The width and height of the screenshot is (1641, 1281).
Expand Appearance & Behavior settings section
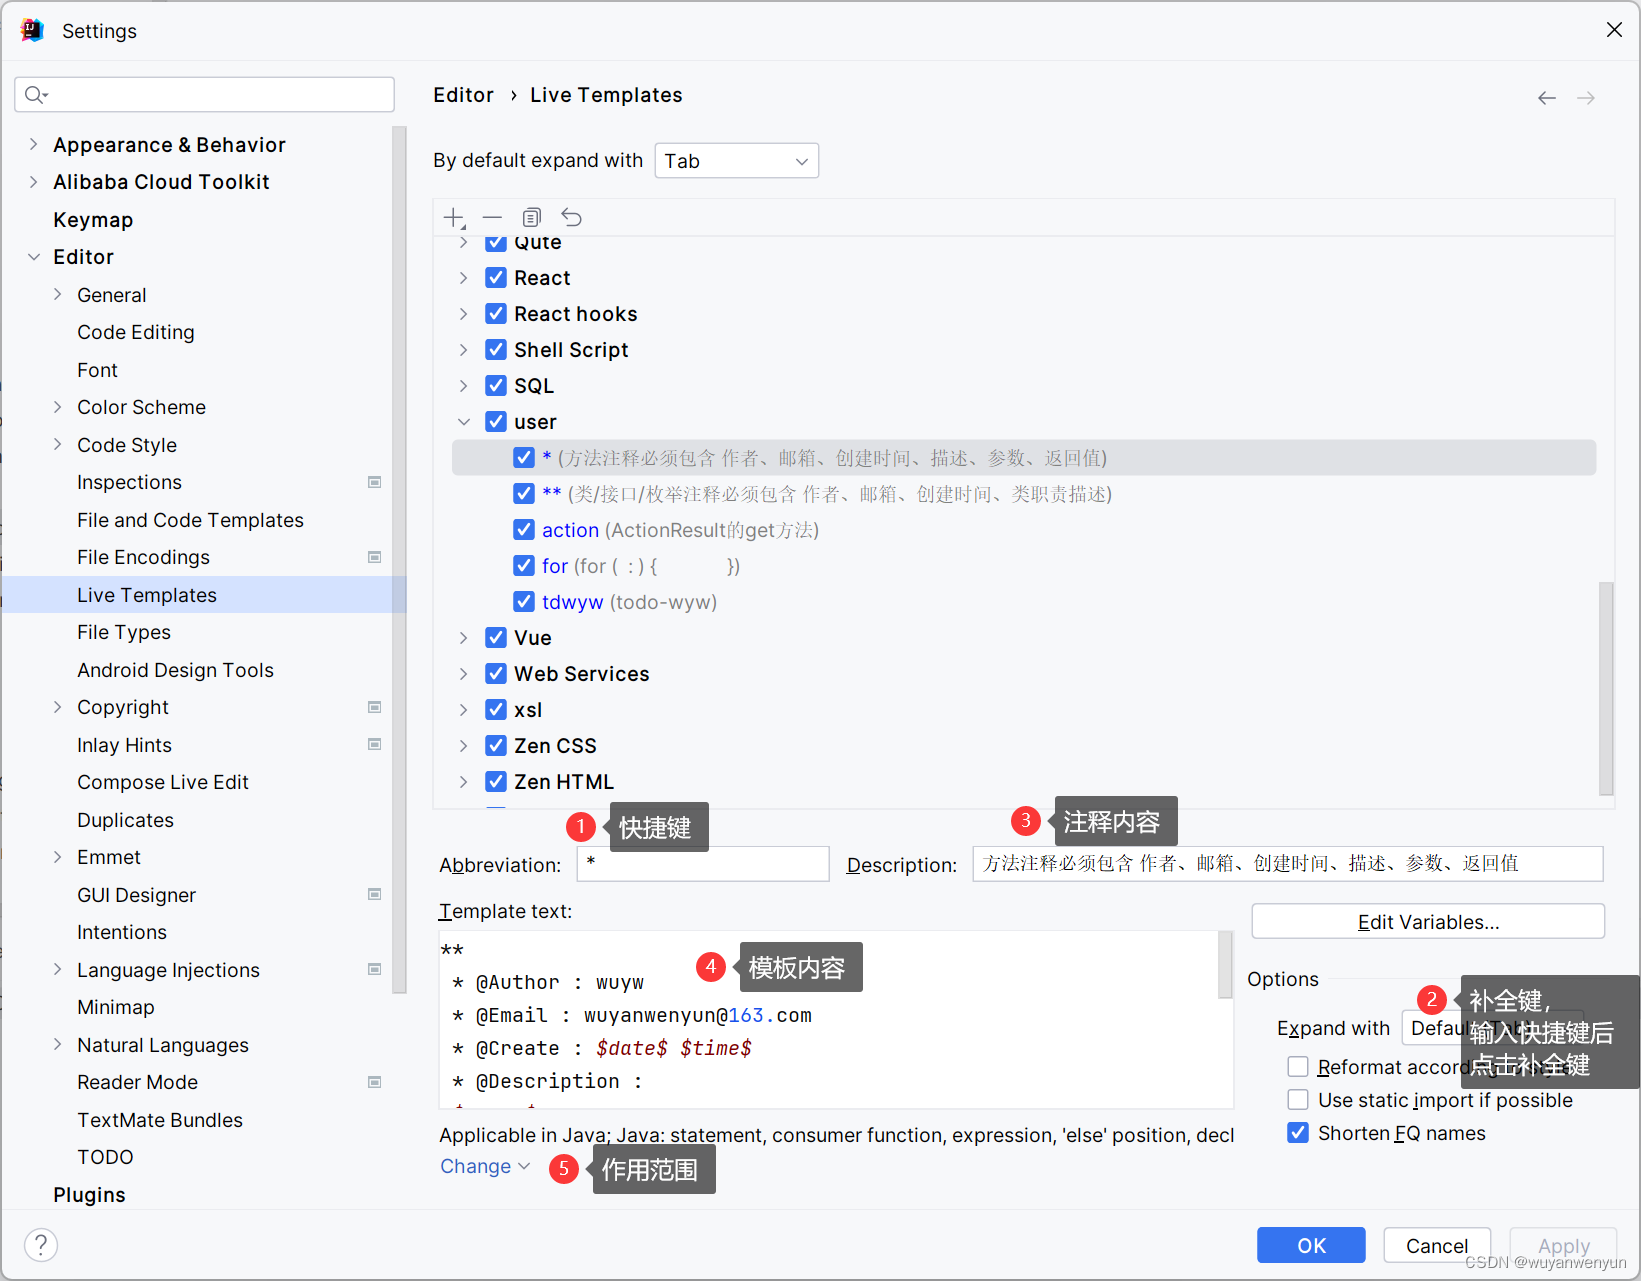[34, 145]
